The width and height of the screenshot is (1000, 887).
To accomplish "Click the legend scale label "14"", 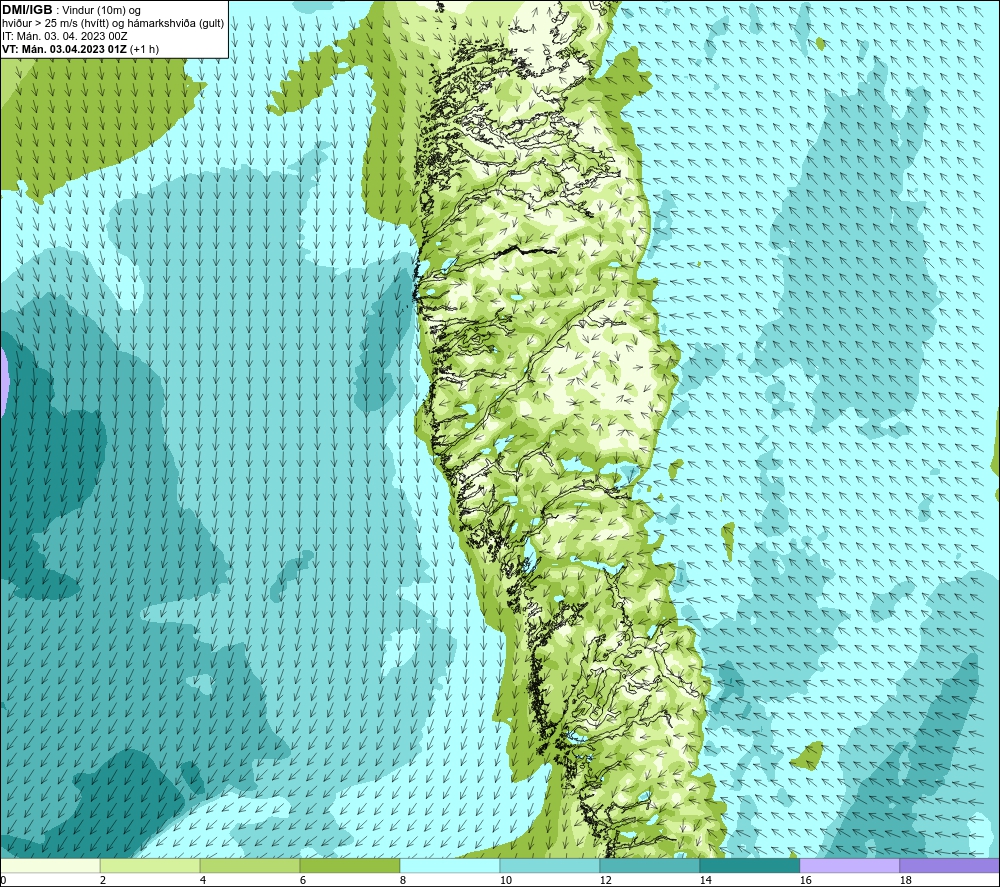I will [705, 880].
